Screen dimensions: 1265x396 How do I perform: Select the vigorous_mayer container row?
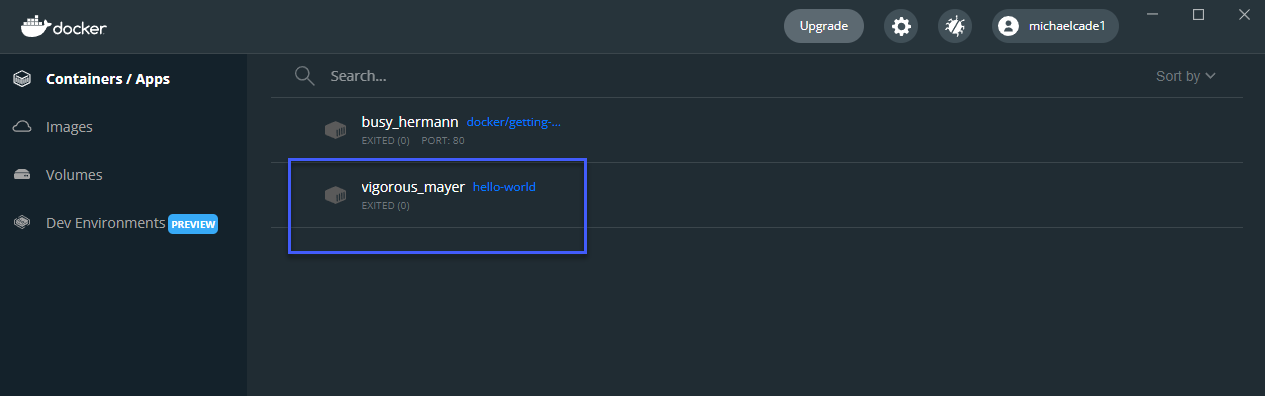coord(757,195)
